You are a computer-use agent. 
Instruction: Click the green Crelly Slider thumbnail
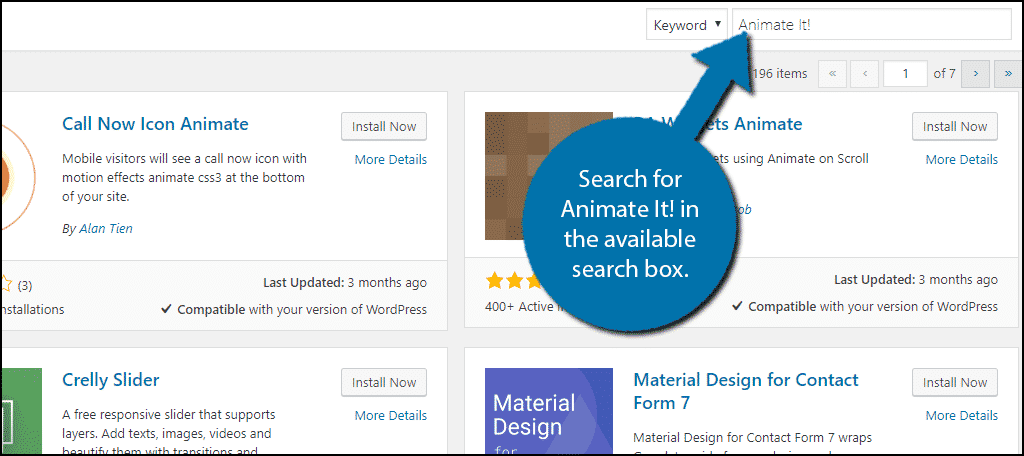pos(22,411)
